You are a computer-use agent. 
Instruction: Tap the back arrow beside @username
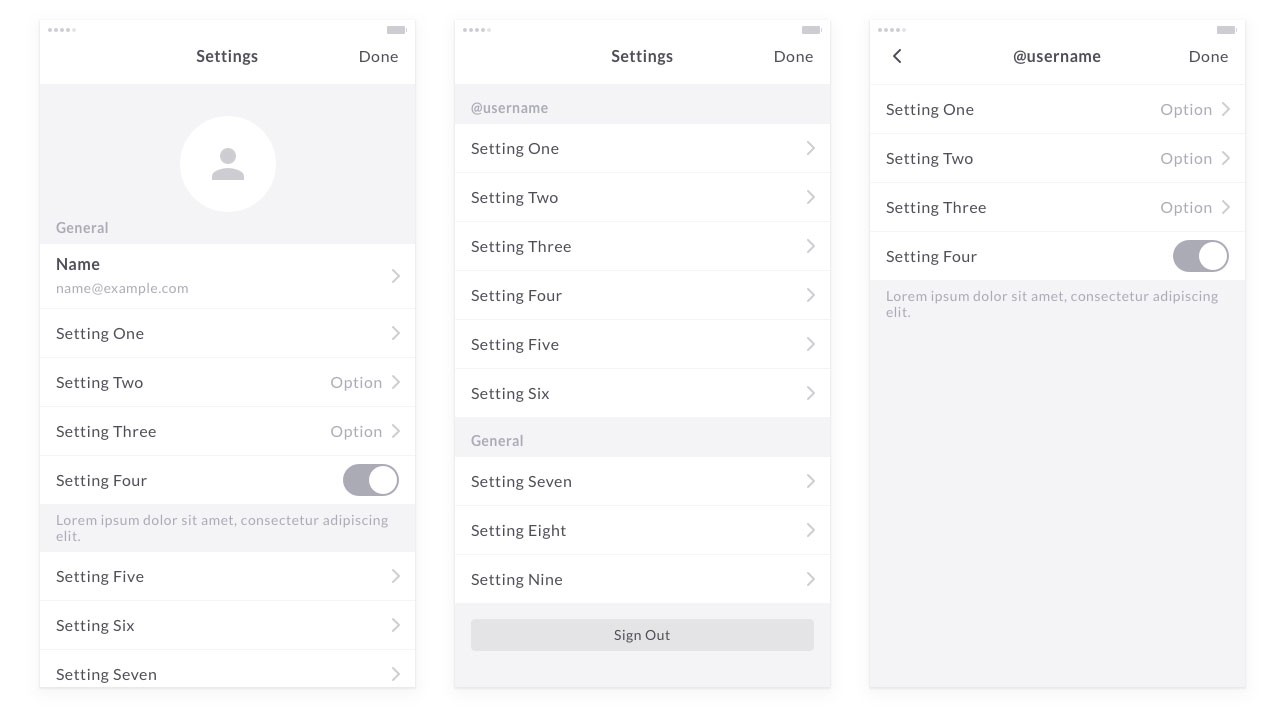897,56
